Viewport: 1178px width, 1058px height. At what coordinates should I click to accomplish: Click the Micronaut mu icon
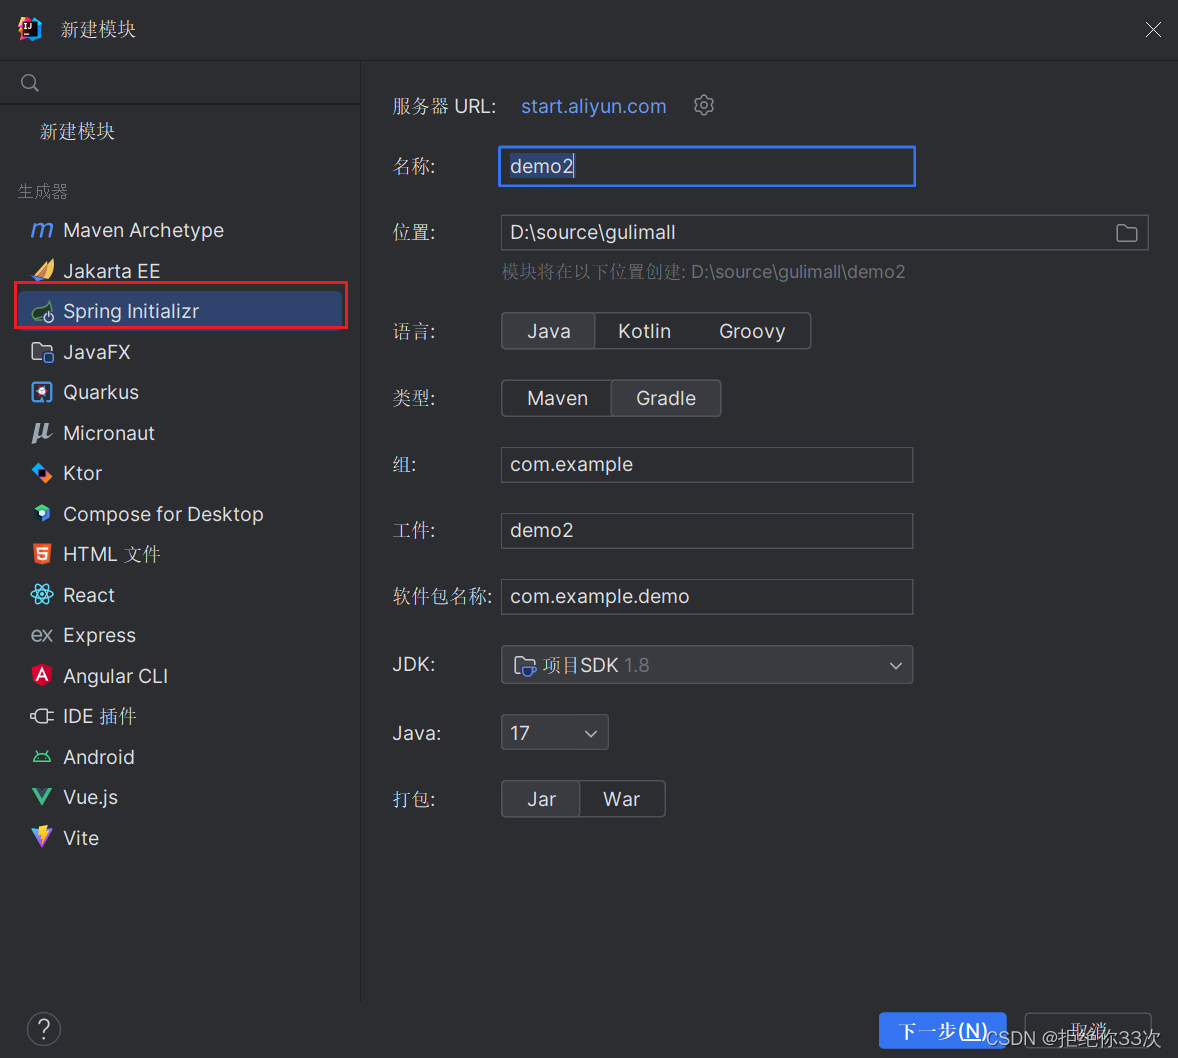click(42, 433)
